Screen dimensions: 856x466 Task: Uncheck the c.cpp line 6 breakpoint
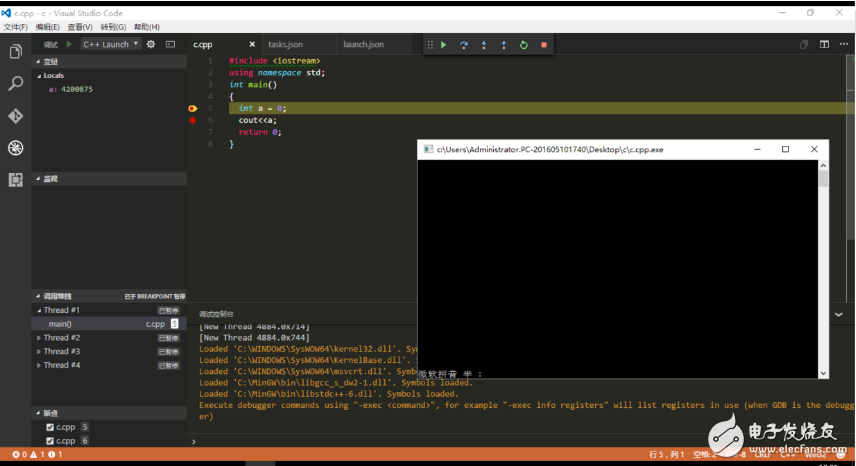[x=50, y=441]
